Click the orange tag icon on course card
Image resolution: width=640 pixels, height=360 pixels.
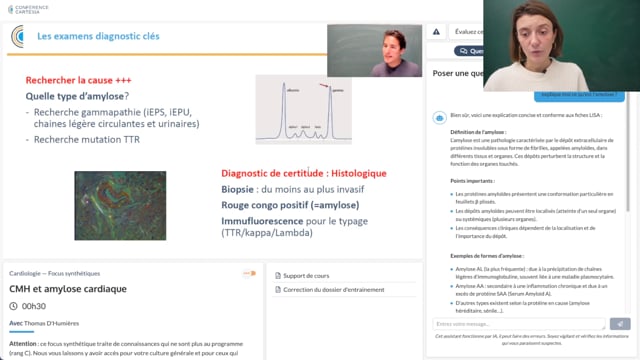pos(249,273)
